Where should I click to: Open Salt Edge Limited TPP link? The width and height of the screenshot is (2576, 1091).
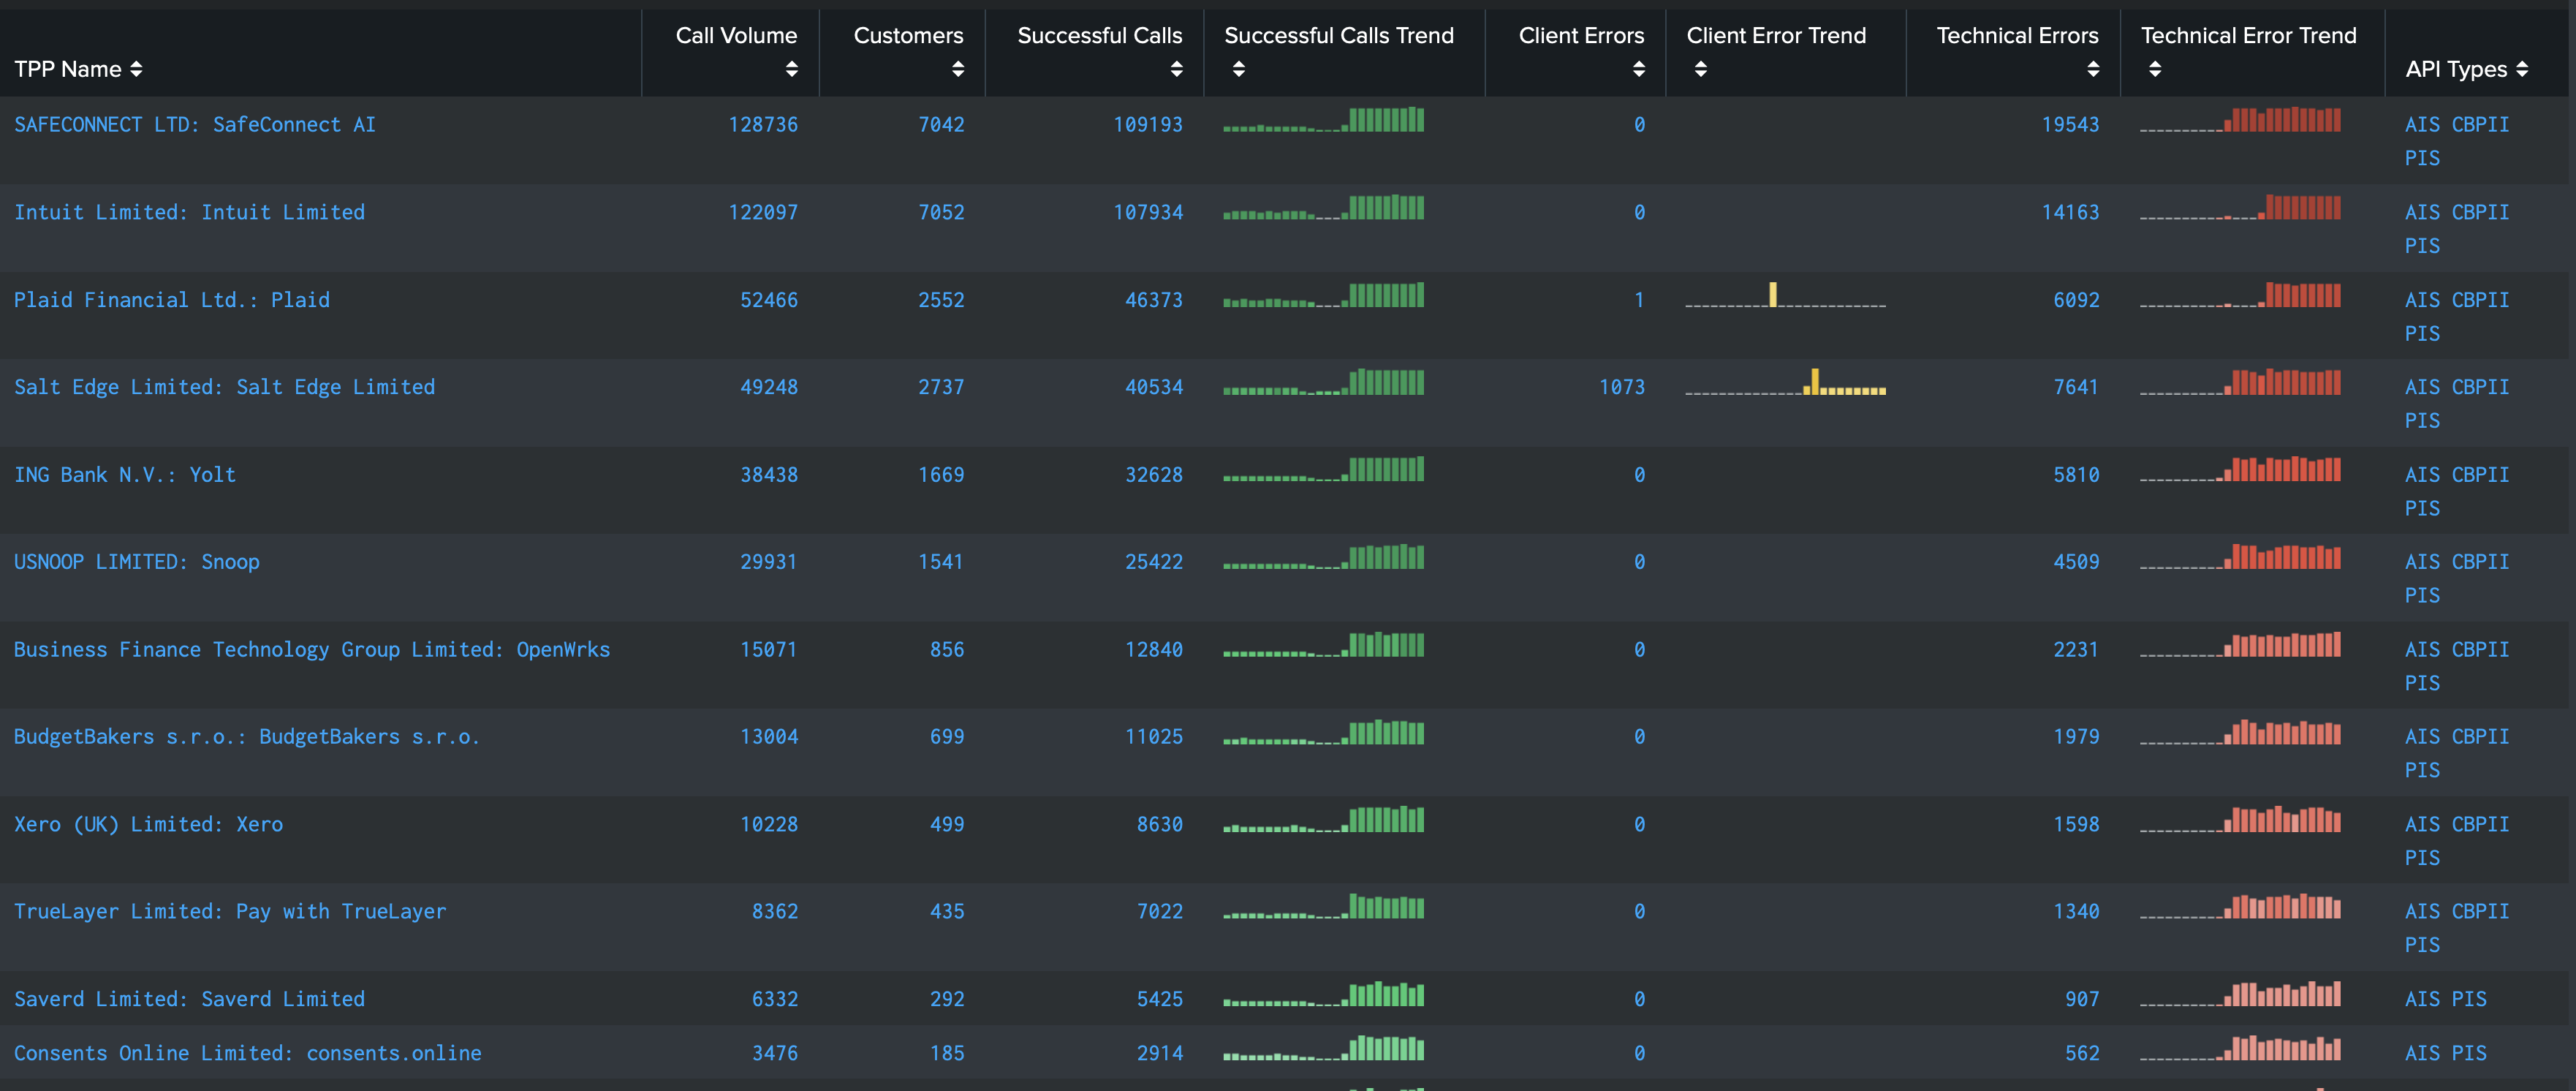(224, 387)
